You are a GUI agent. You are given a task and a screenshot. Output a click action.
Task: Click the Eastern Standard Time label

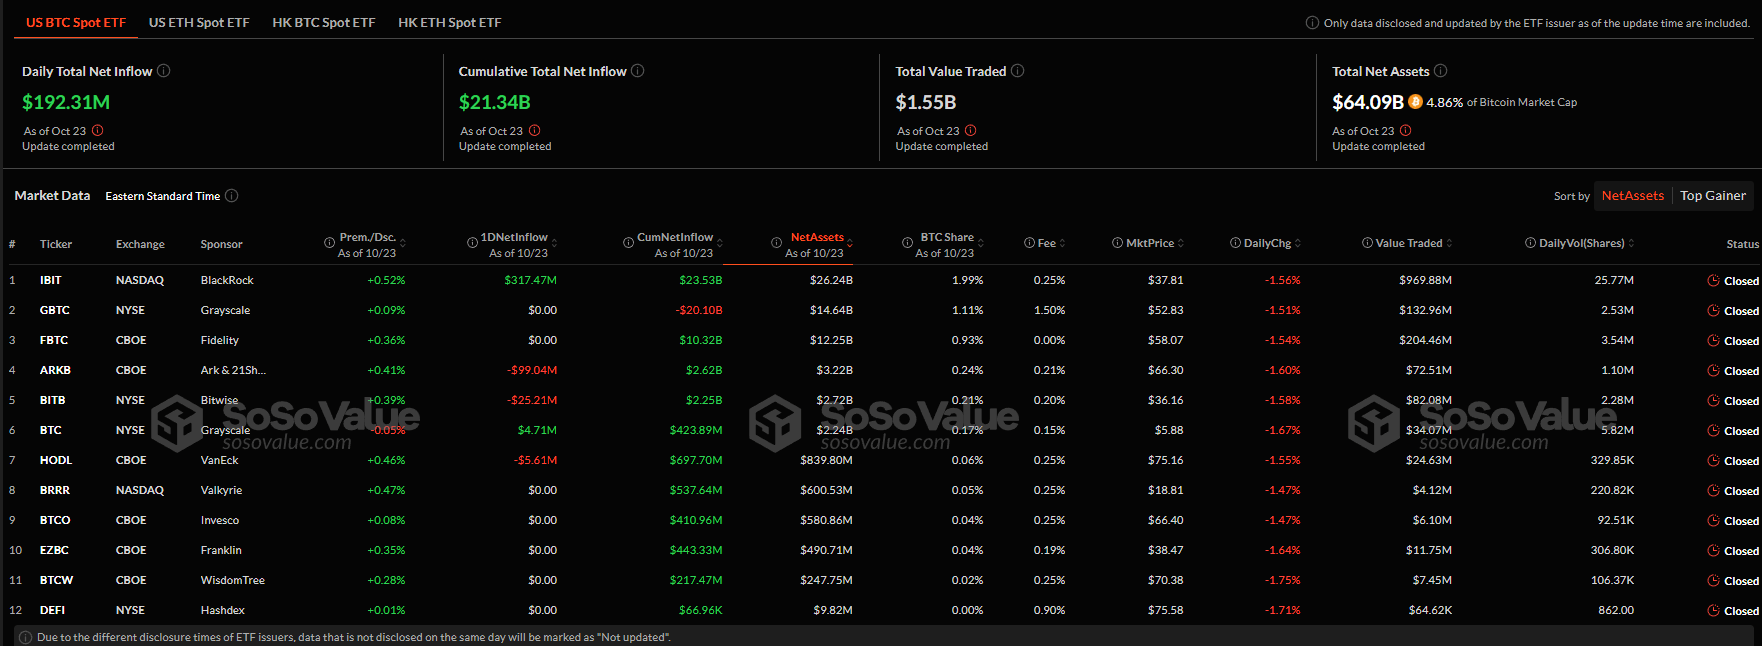(163, 196)
